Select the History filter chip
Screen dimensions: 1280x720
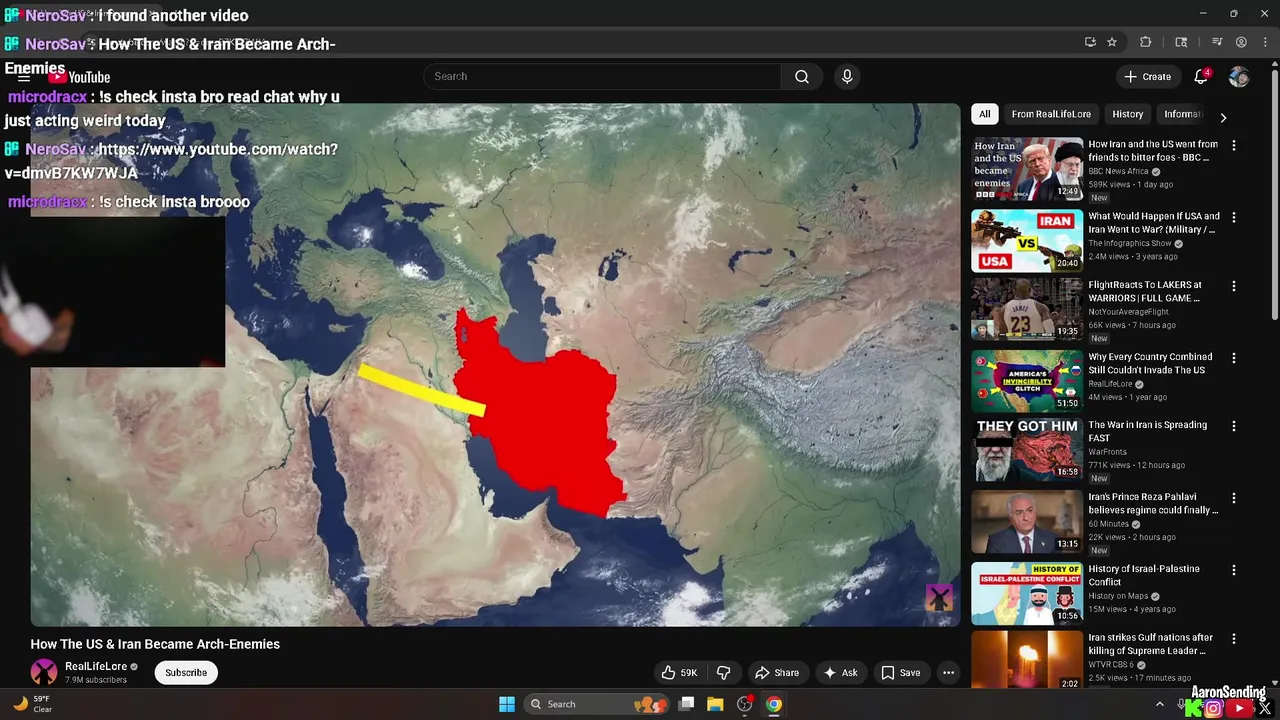click(1128, 114)
